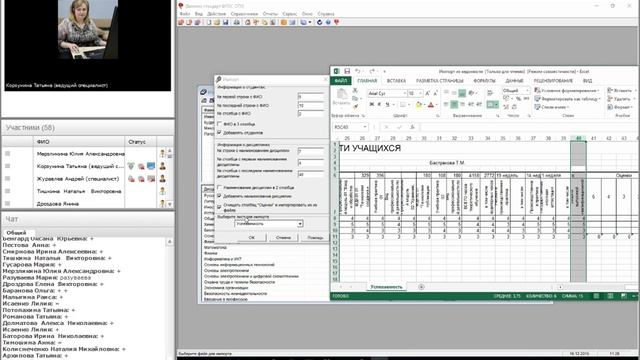Viewport: 640px width, 360px height.
Task: Open the Excel font size dropdown
Action: coord(420,93)
